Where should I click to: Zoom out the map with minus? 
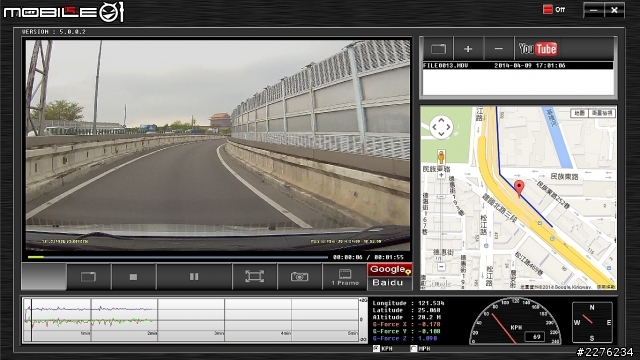click(x=441, y=267)
